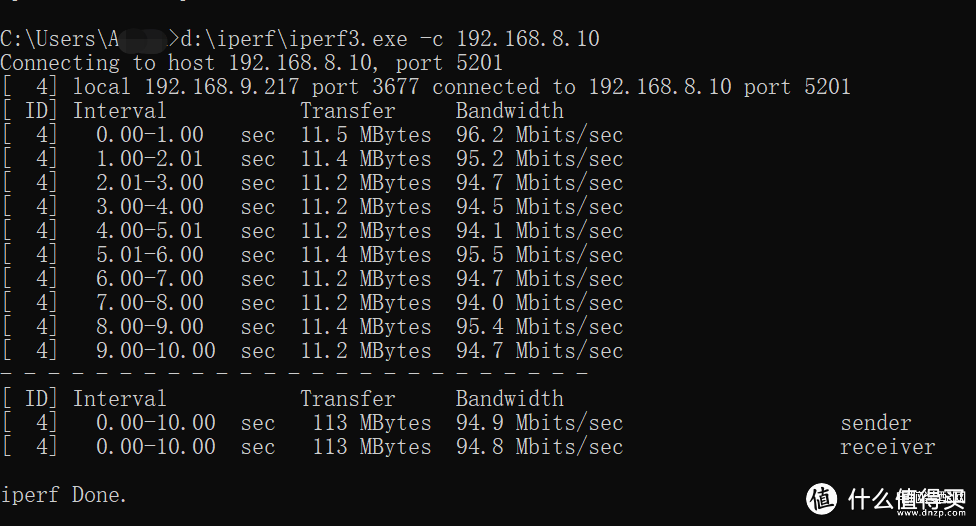Viewport: 976px width, 526px height.
Task: Click the 113 MBytes sender transfer value
Action: (372, 423)
